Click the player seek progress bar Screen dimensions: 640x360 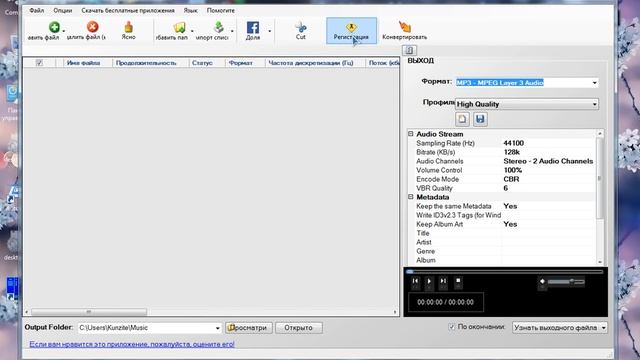(x=504, y=271)
